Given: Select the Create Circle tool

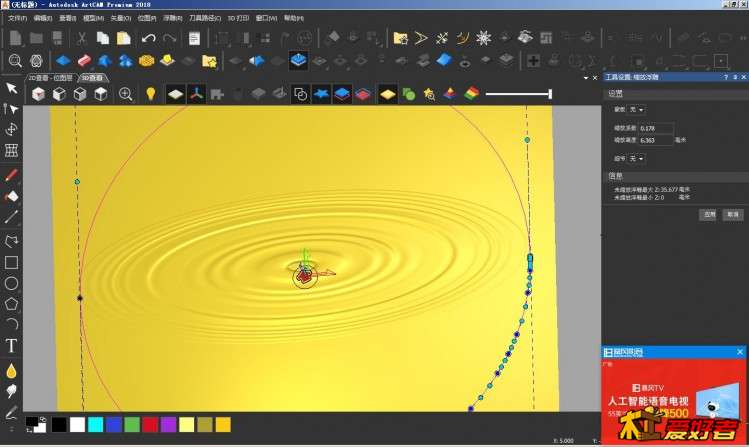Looking at the screenshot, I should click(12, 283).
